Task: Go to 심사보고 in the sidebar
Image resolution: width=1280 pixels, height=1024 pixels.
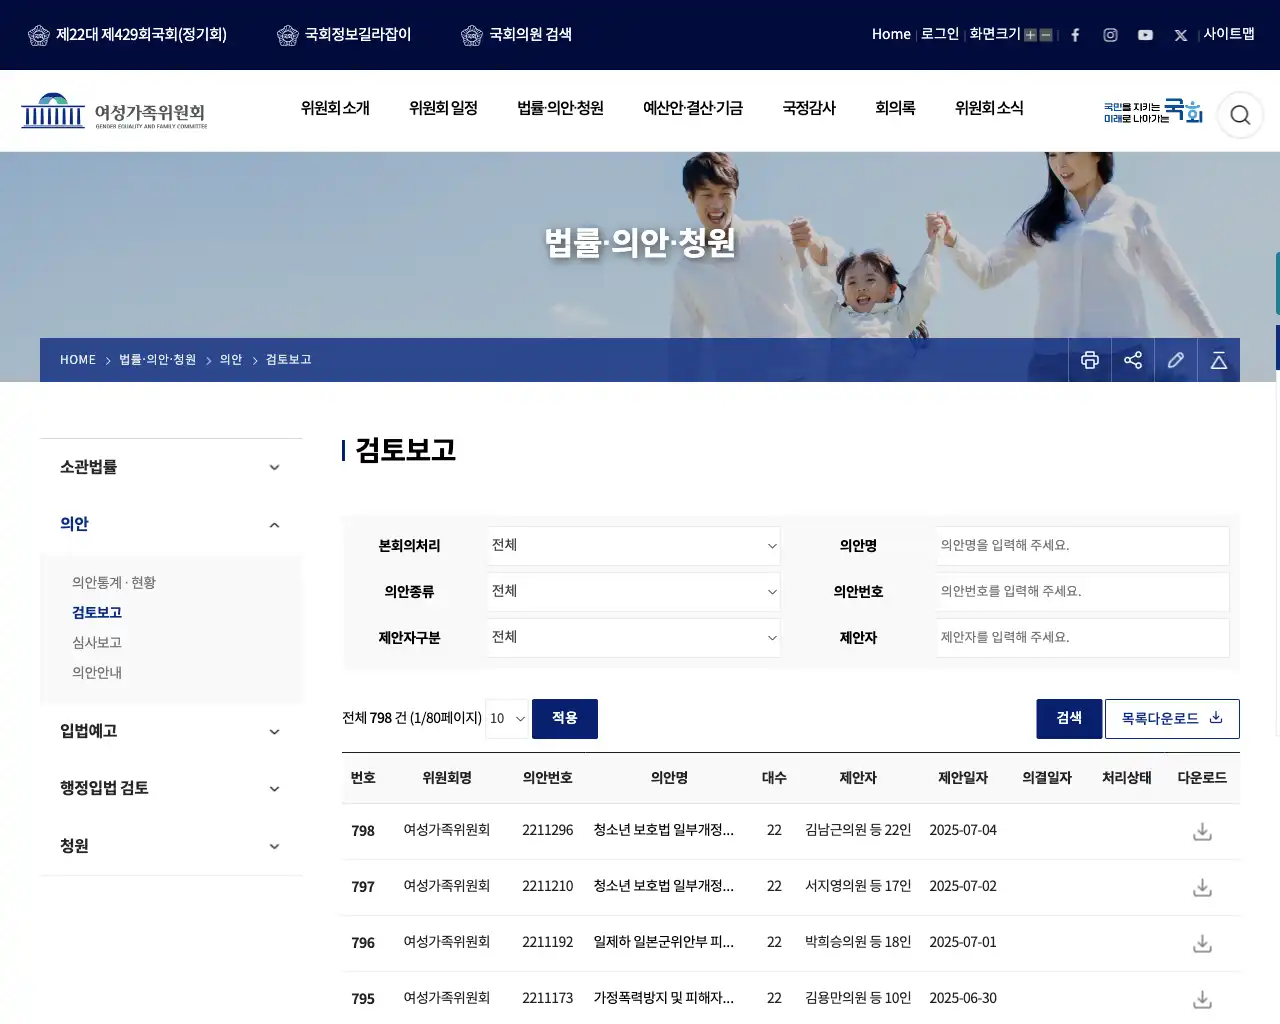Action: point(97,643)
